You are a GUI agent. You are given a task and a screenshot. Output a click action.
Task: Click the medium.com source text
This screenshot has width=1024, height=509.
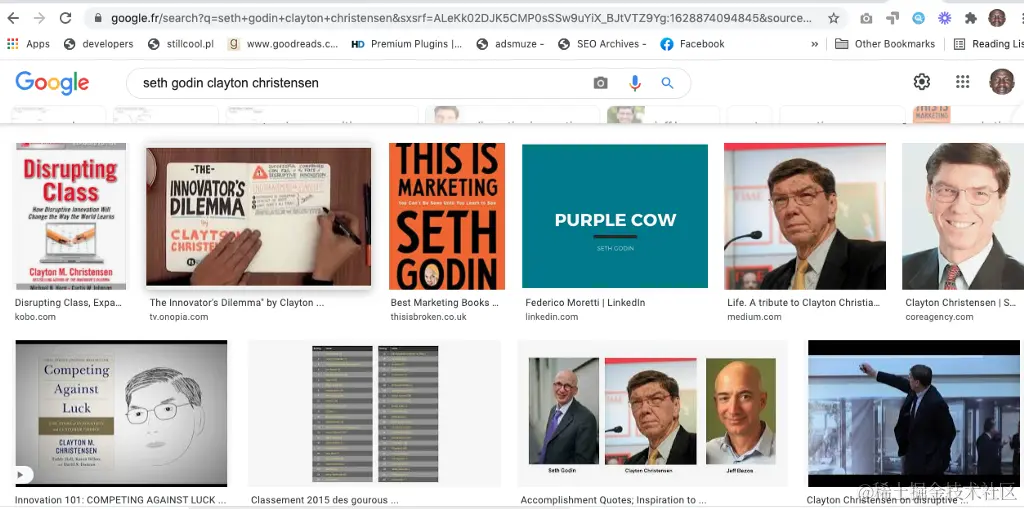point(754,317)
